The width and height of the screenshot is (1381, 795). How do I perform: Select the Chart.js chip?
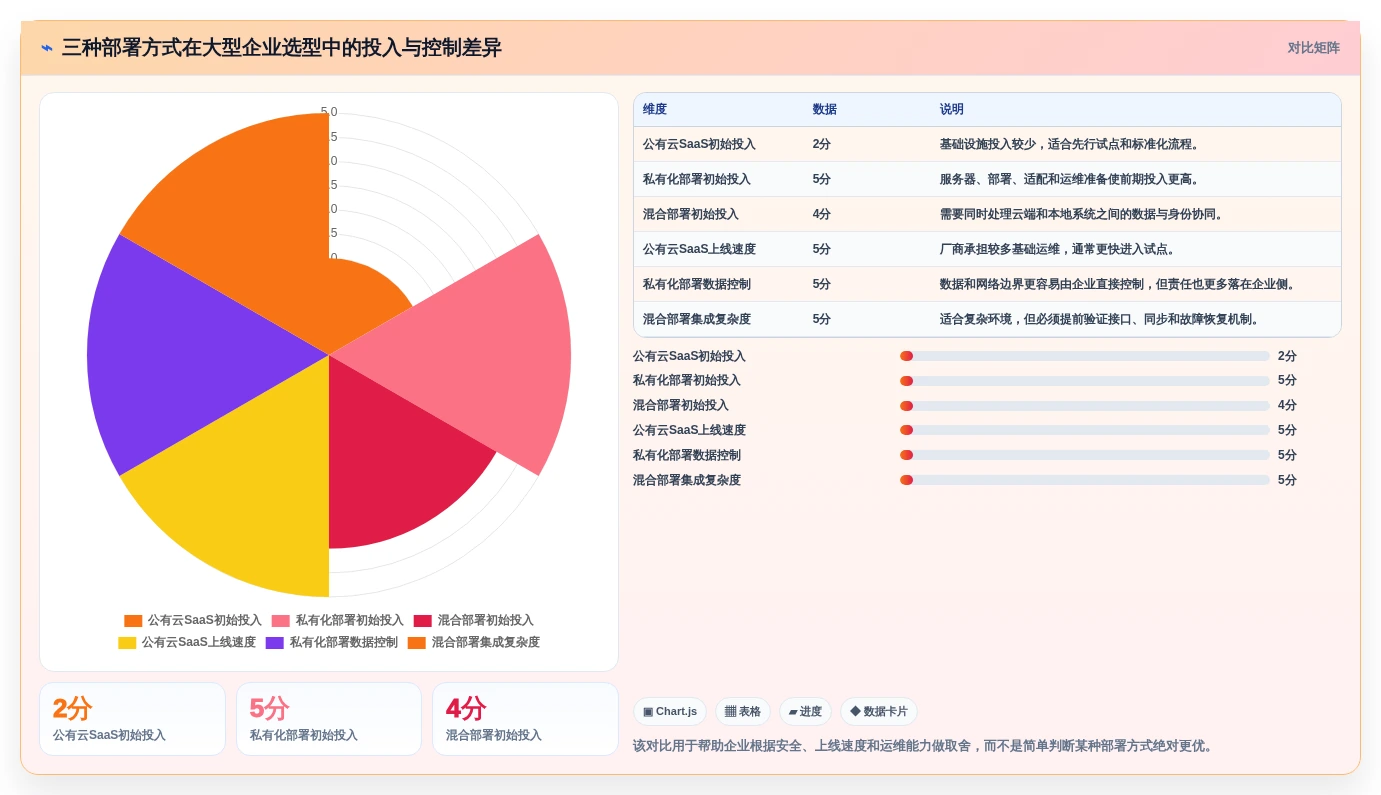click(x=670, y=712)
